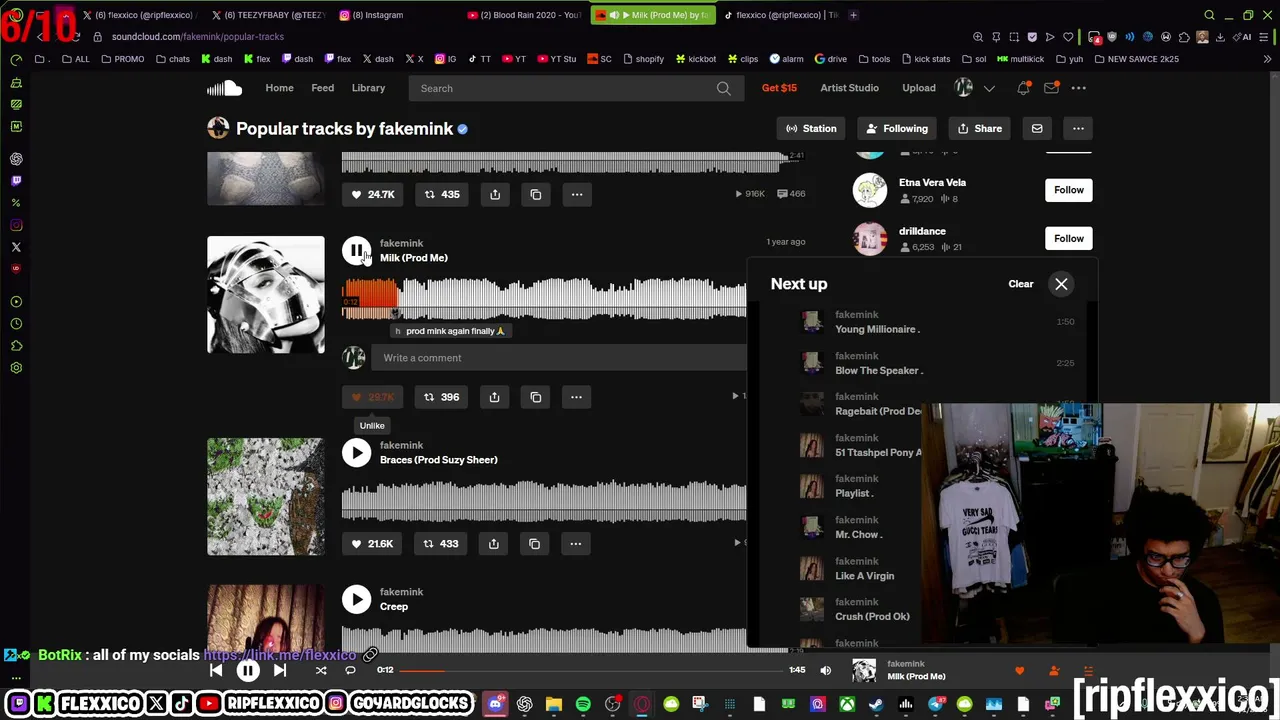Share the track with 24.7K likes
The width and height of the screenshot is (1280, 720).
[x=495, y=194]
